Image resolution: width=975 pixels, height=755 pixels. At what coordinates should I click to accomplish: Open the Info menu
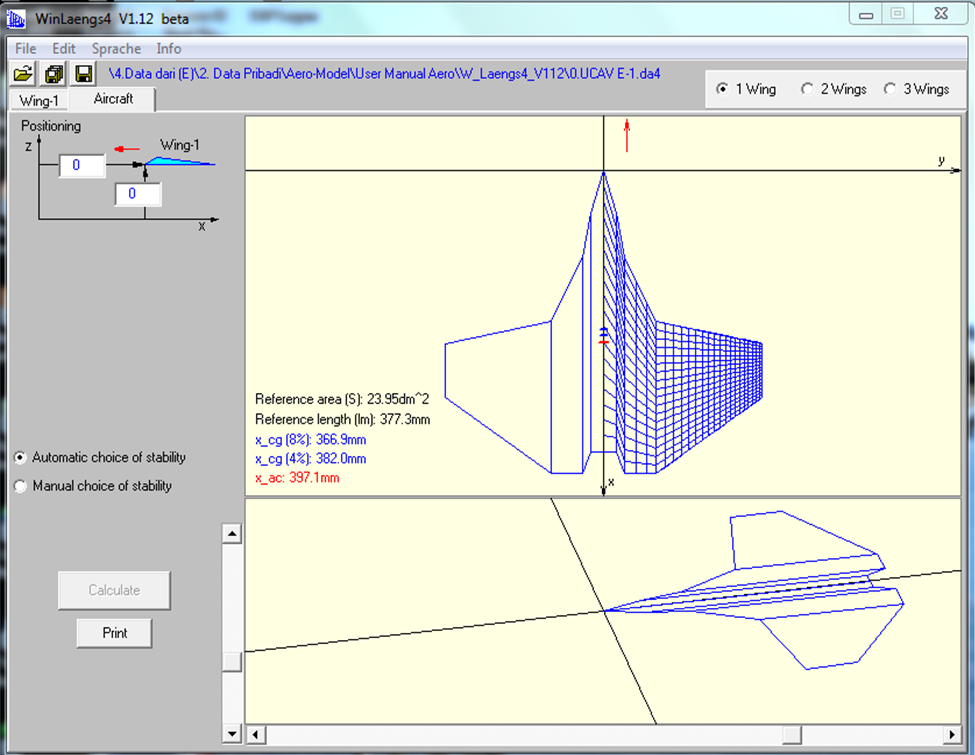pyautogui.click(x=169, y=49)
